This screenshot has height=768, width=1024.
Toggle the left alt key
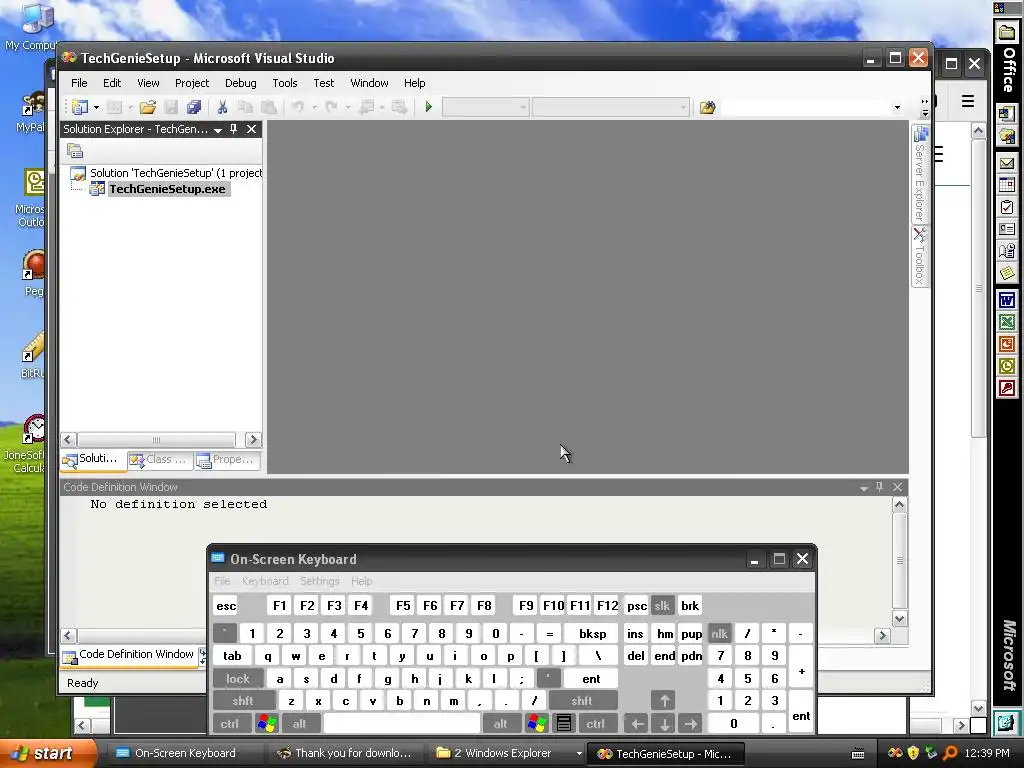(x=299, y=724)
